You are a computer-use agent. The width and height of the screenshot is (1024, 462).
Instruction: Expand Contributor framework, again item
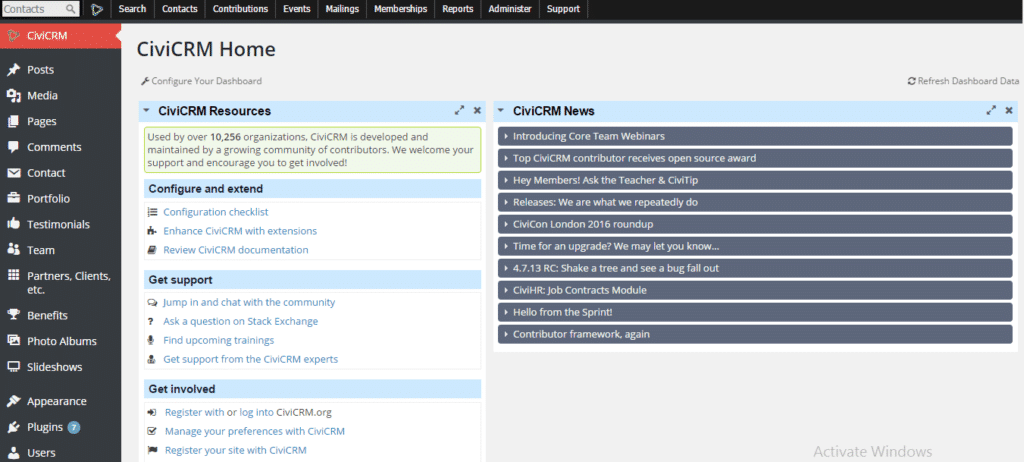tap(755, 334)
